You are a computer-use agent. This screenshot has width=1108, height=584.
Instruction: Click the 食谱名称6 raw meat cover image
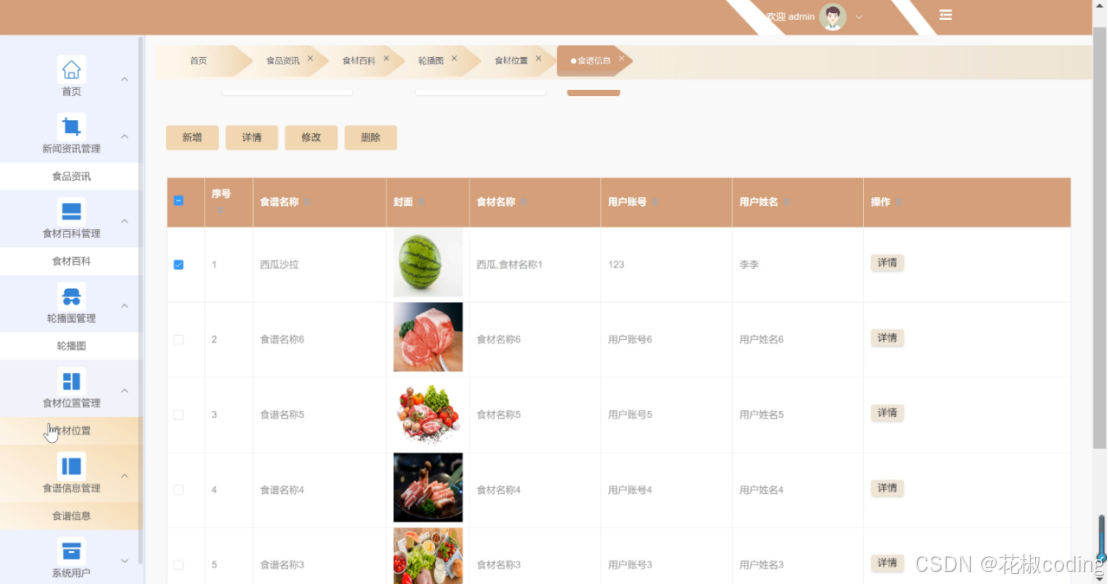[x=428, y=337]
